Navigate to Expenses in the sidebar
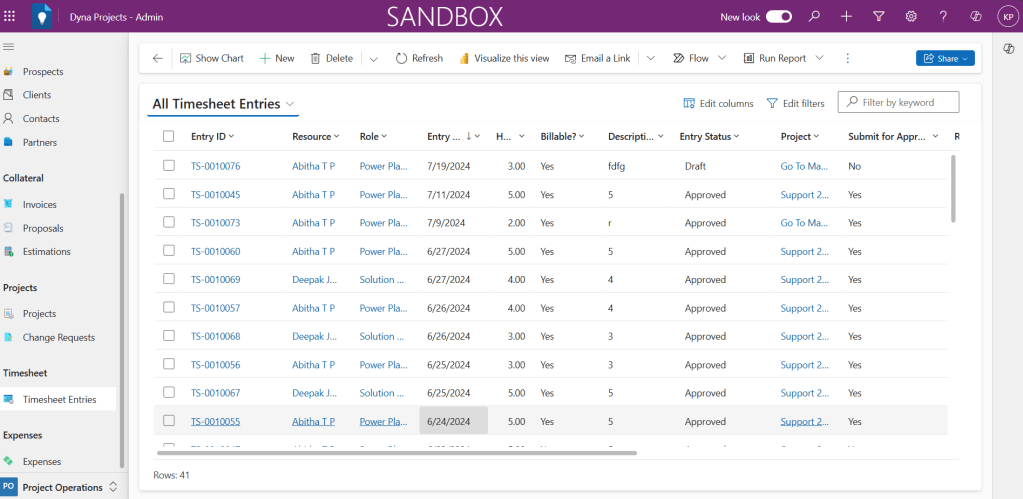This screenshot has height=499, width=1023. 41,461
